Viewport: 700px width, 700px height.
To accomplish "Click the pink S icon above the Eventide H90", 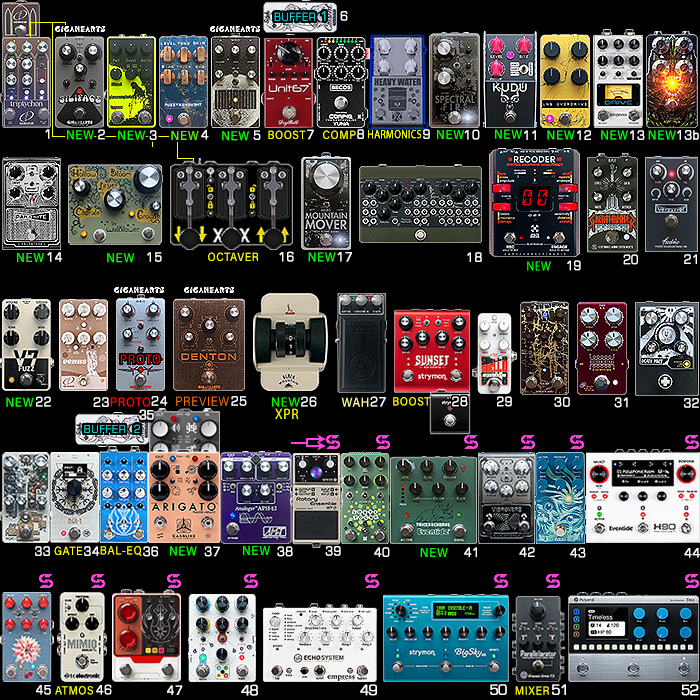I will 692,442.
